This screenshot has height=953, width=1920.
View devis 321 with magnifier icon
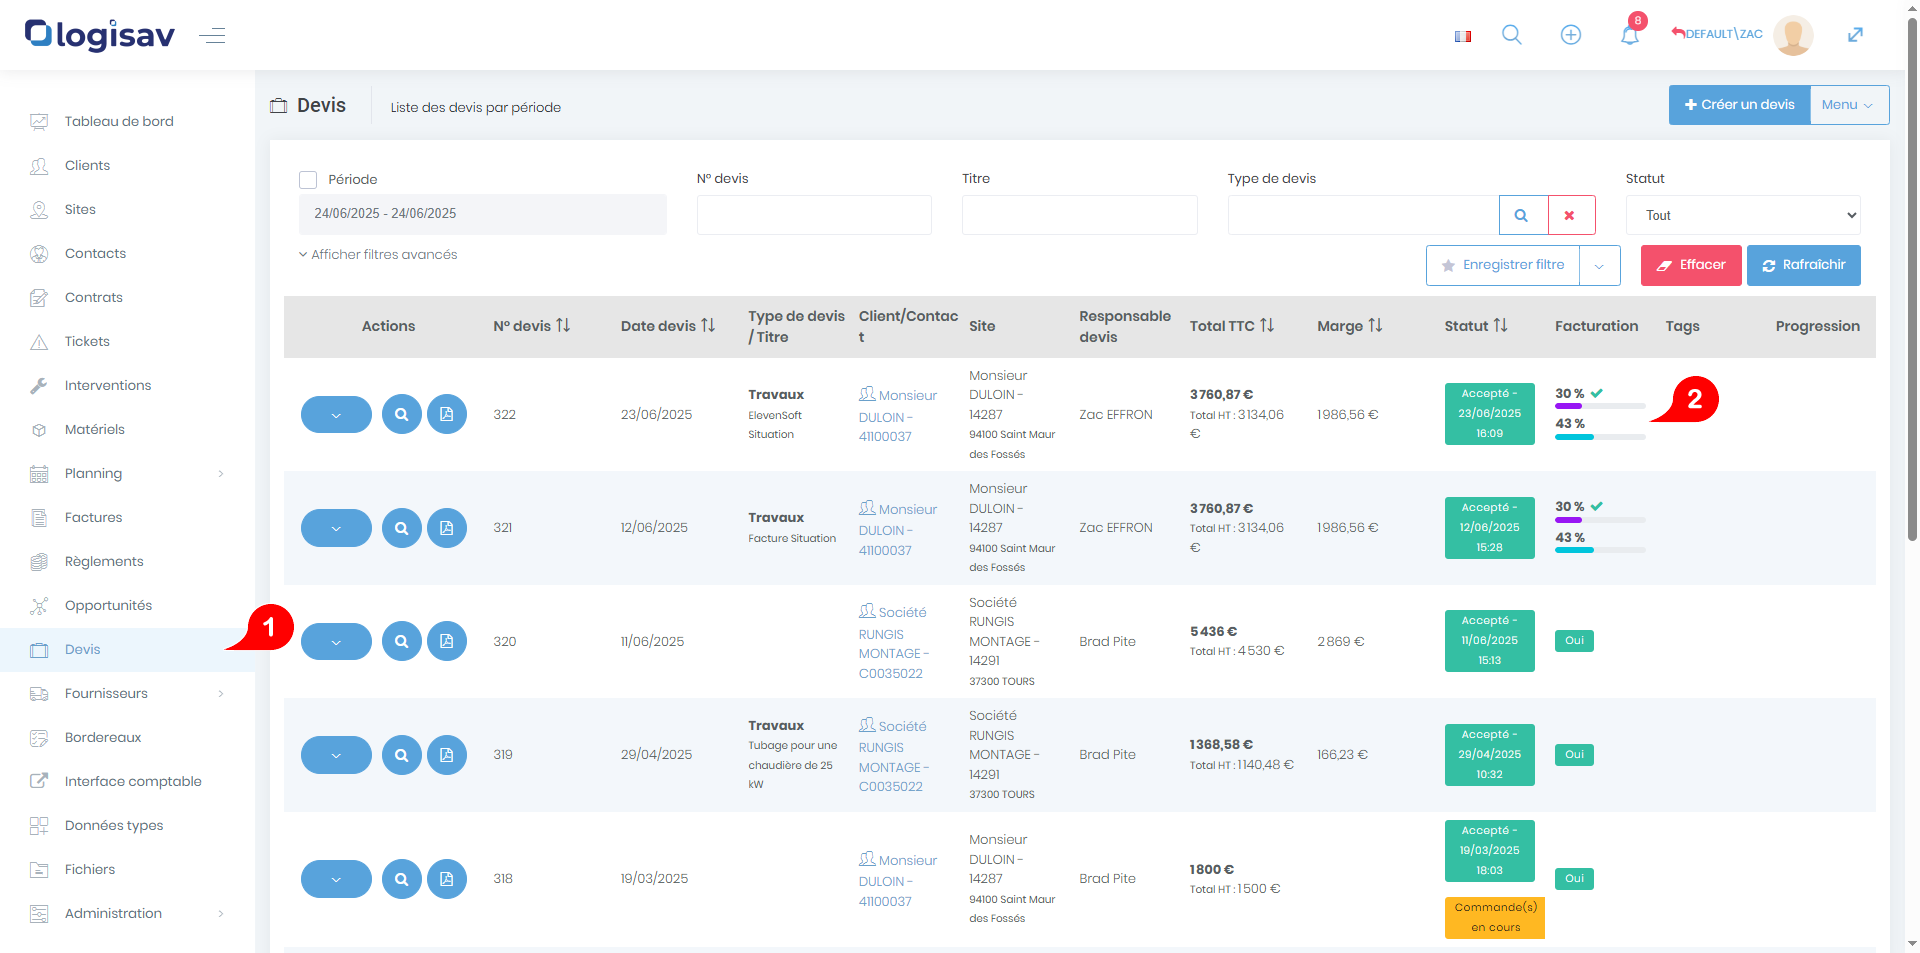(x=402, y=528)
